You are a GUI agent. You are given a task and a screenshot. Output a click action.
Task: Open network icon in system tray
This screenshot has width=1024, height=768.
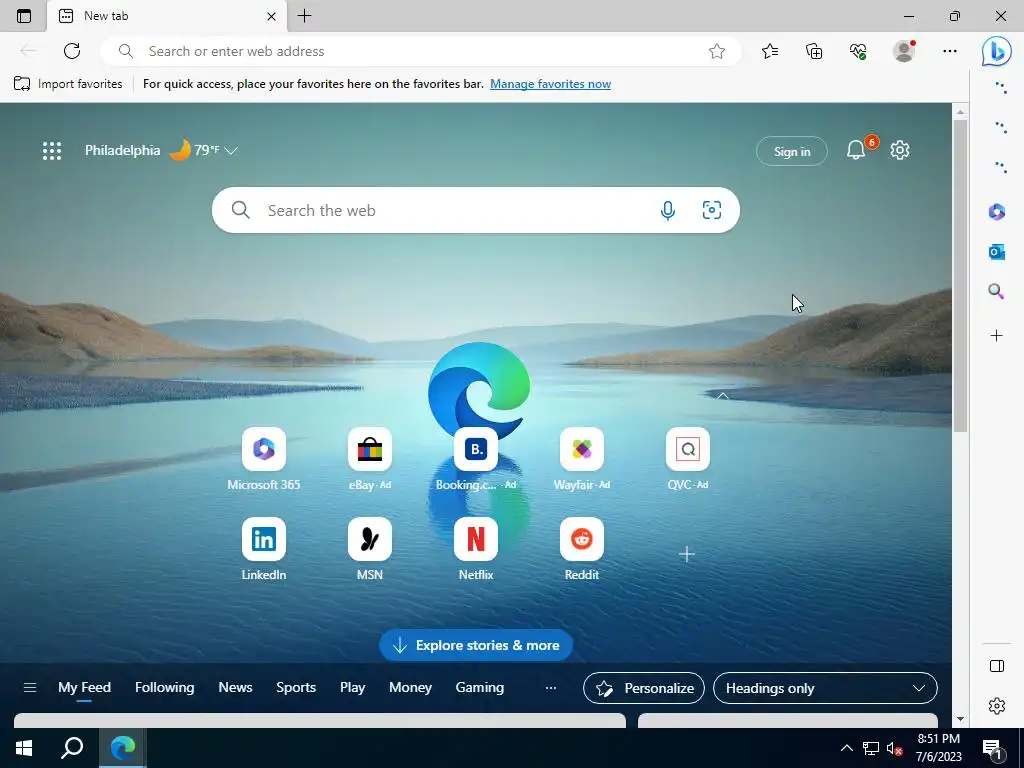tap(871, 748)
